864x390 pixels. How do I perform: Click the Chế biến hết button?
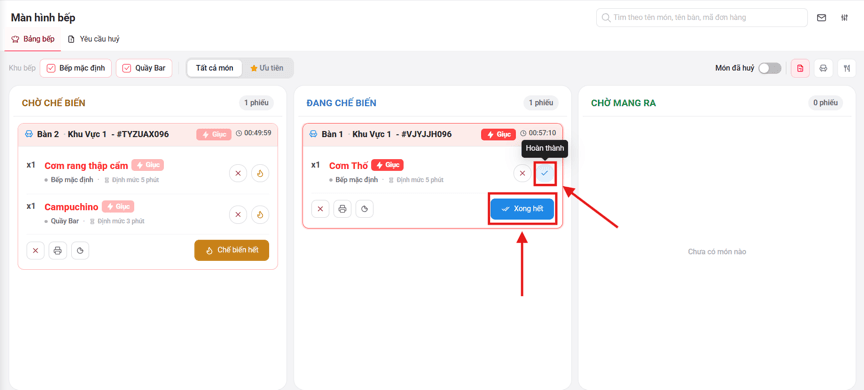[x=231, y=250]
